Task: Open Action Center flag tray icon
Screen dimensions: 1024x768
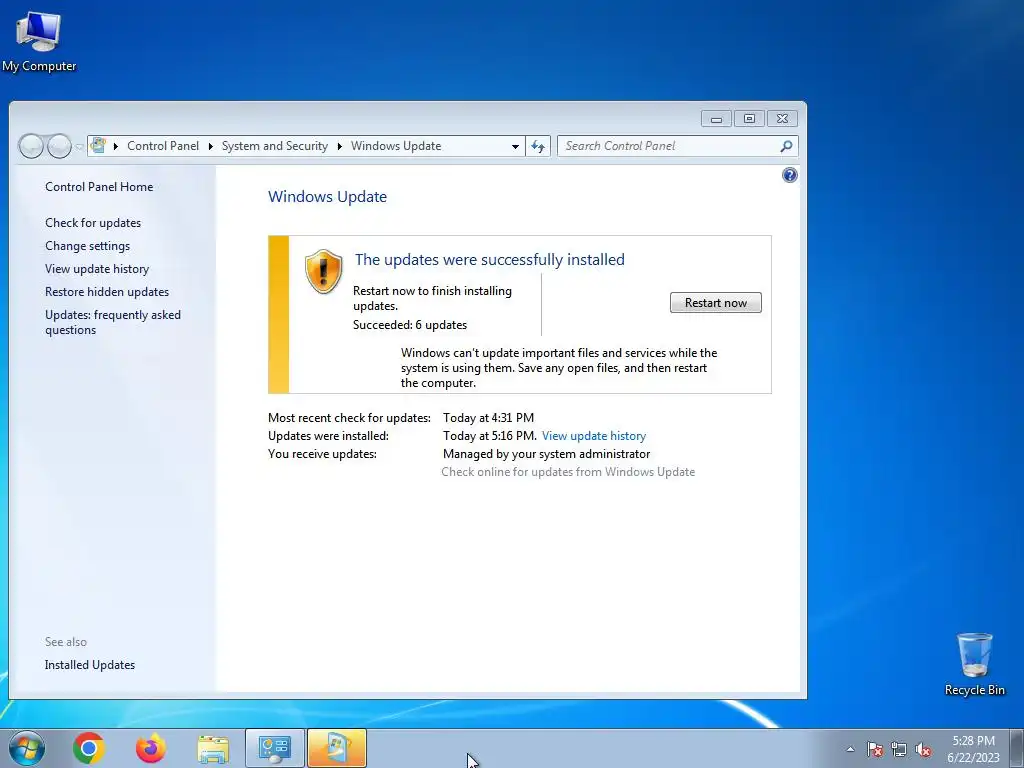Action: [875, 749]
